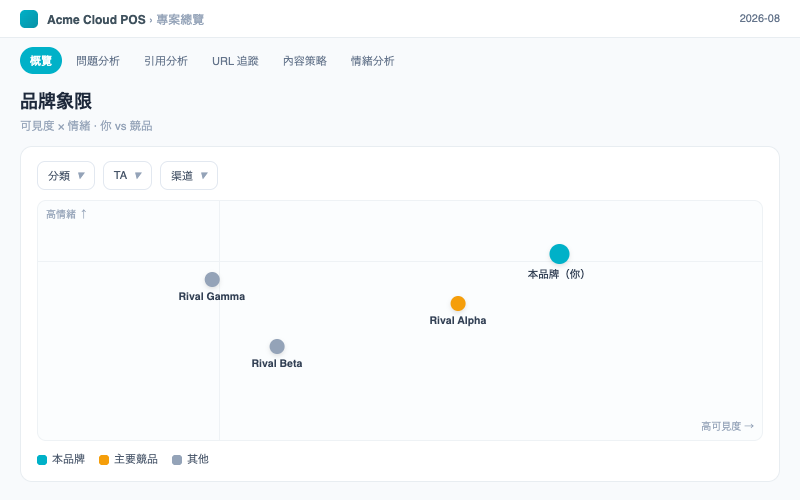Click the orange 主要競品 legend swatch
Image resolution: width=800 pixels, height=500 pixels.
(104, 460)
